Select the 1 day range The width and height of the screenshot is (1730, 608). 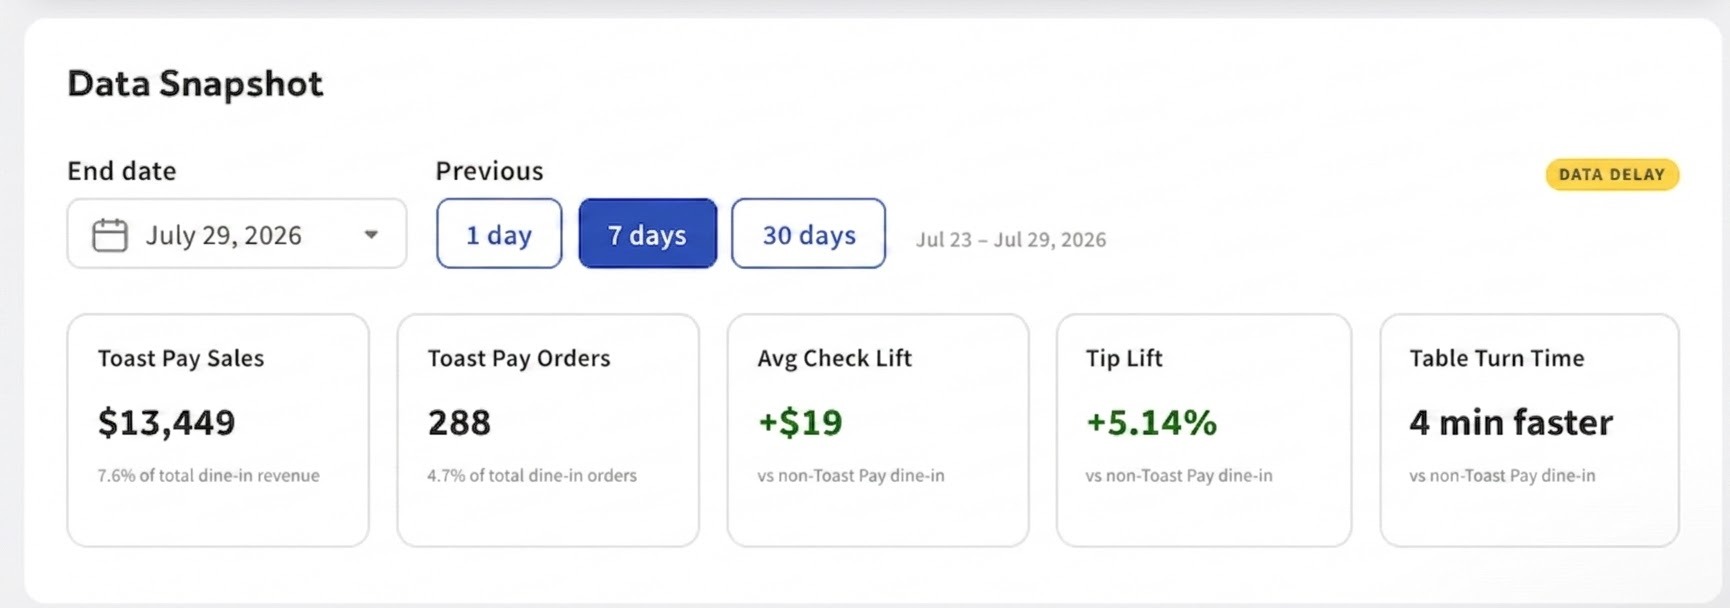click(x=499, y=234)
